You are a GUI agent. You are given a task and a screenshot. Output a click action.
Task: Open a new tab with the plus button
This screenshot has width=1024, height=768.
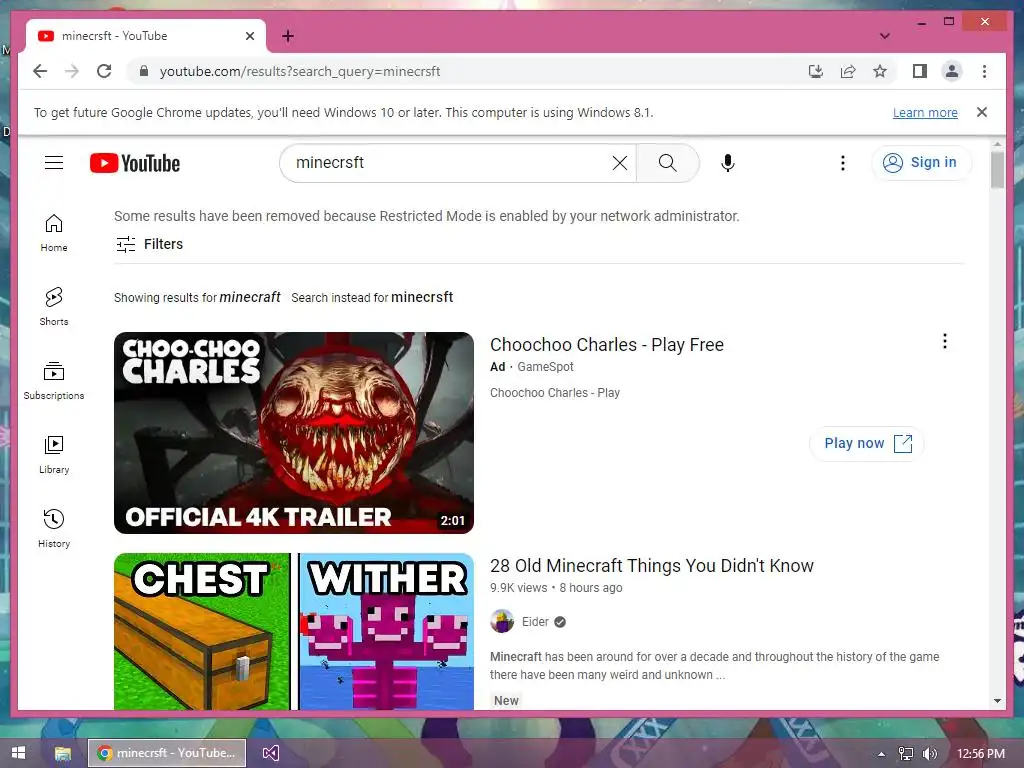click(288, 36)
